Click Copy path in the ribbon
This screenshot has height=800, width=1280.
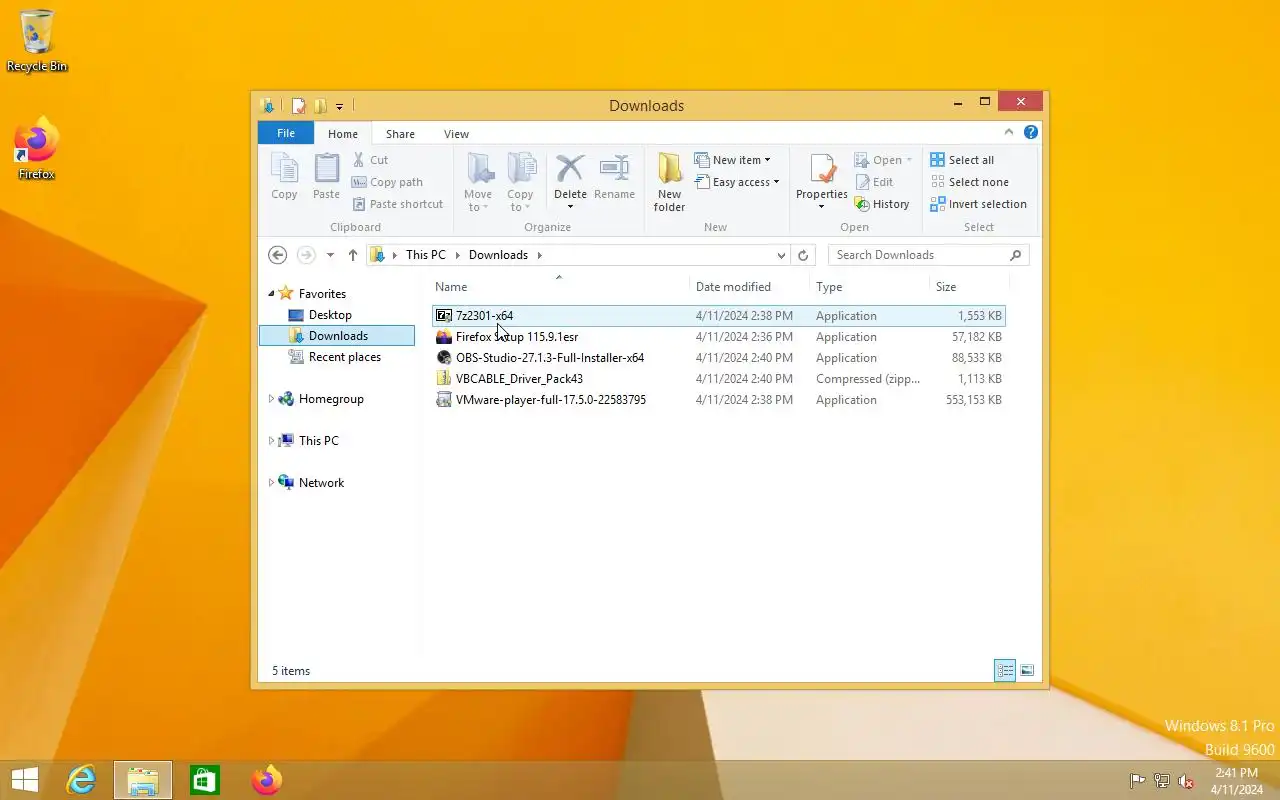coord(387,182)
